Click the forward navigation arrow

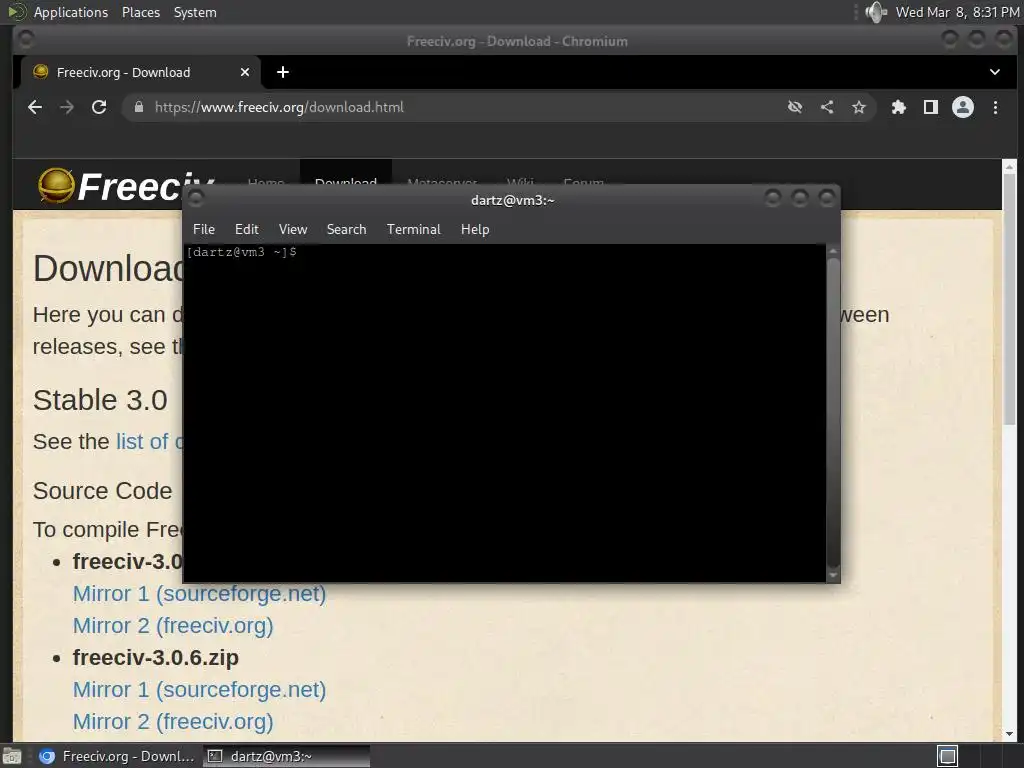(x=67, y=107)
